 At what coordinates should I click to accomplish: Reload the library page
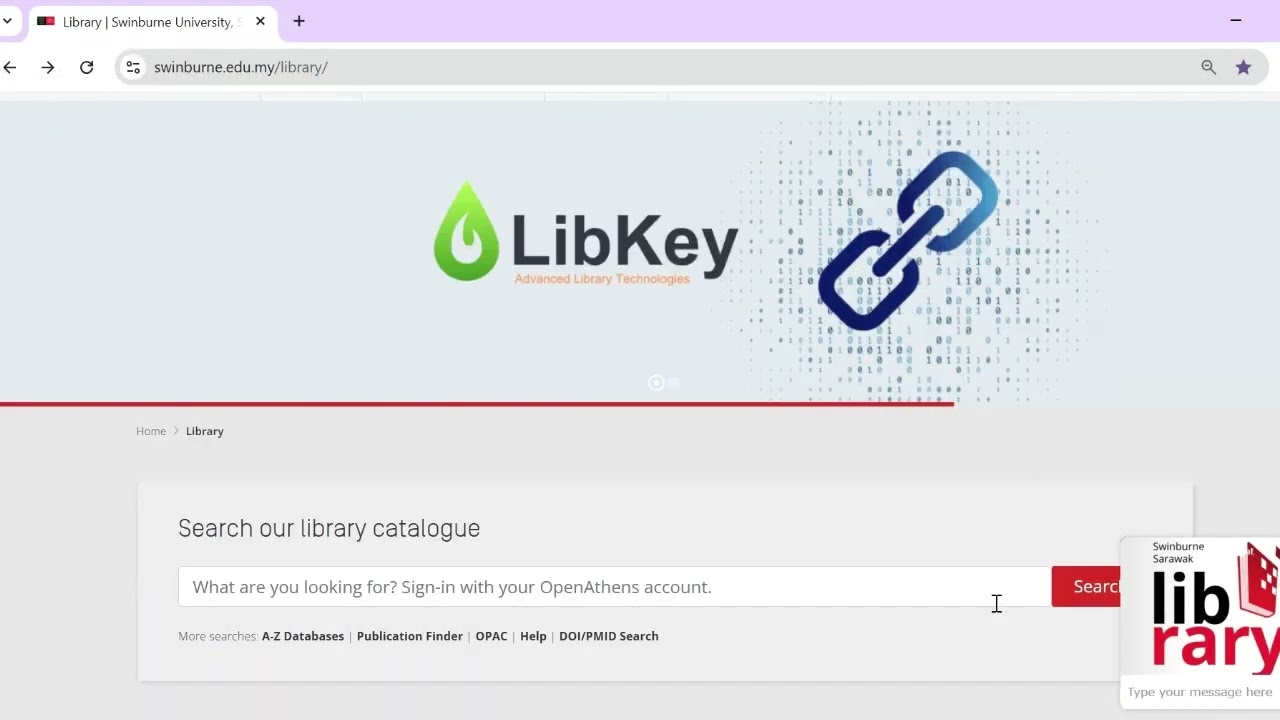pyautogui.click(x=86, y=67)
